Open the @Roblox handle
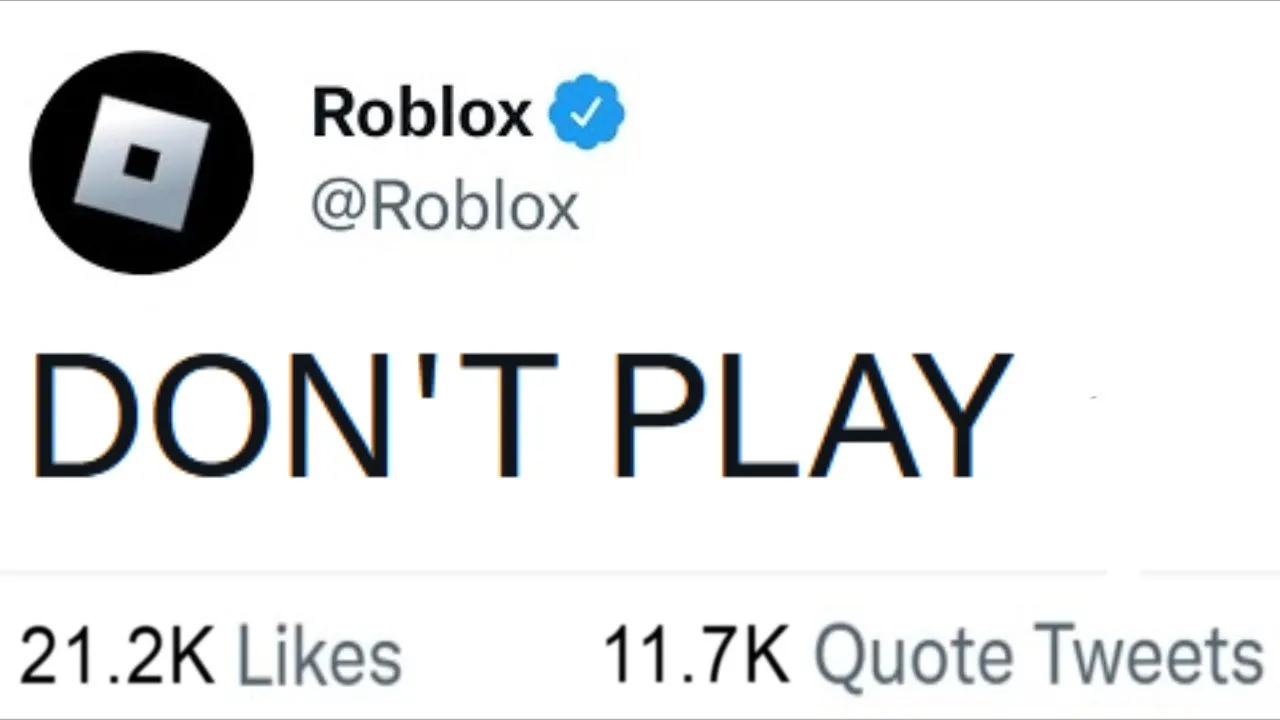Screen dimensions: 1280x720 click(445, 207)
